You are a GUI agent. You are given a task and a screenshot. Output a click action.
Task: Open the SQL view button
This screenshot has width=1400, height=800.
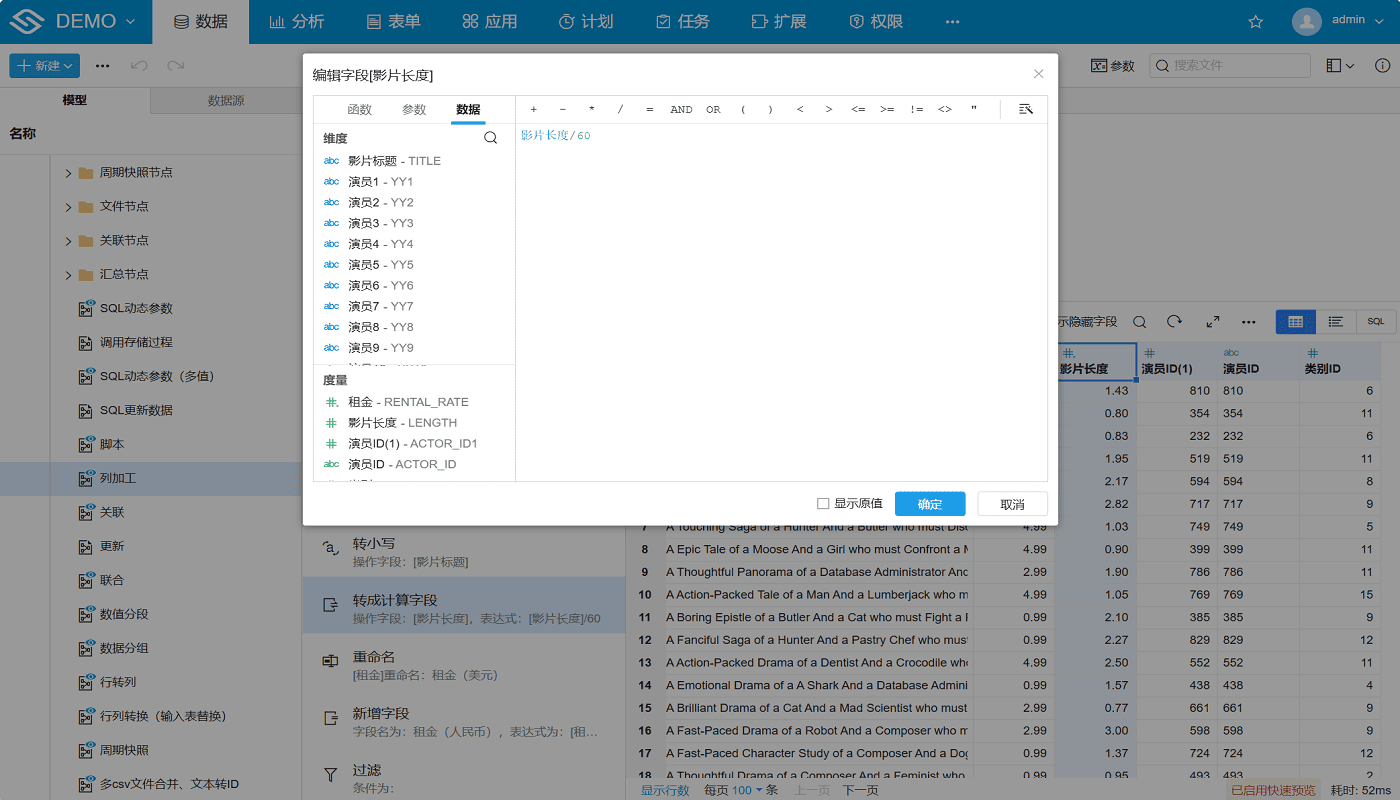coord(1376,321)
